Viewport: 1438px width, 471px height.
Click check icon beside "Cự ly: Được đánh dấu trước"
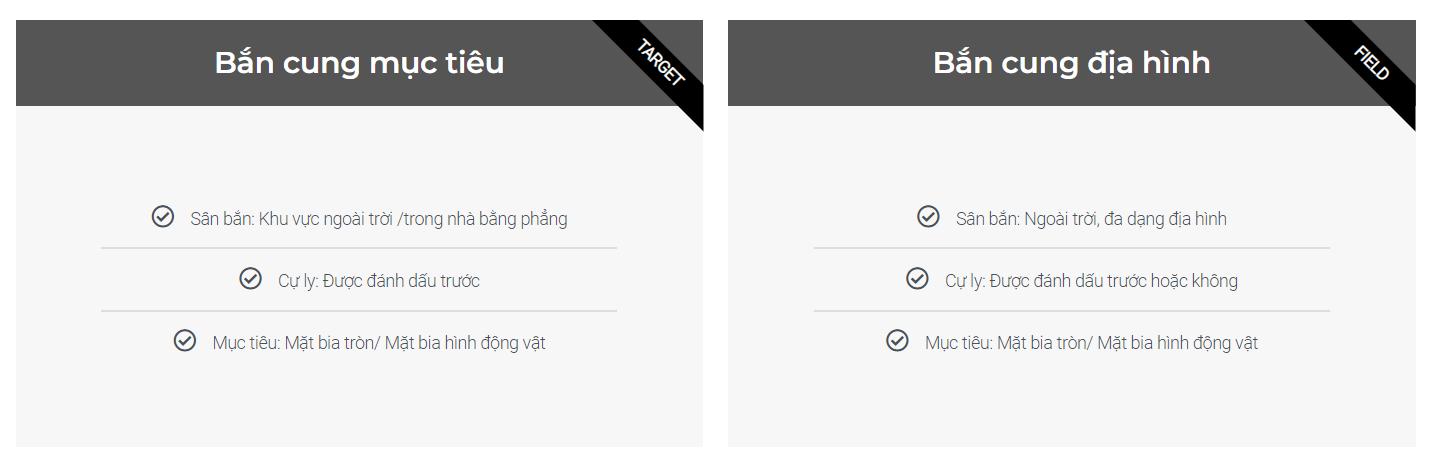coord(251,279)
